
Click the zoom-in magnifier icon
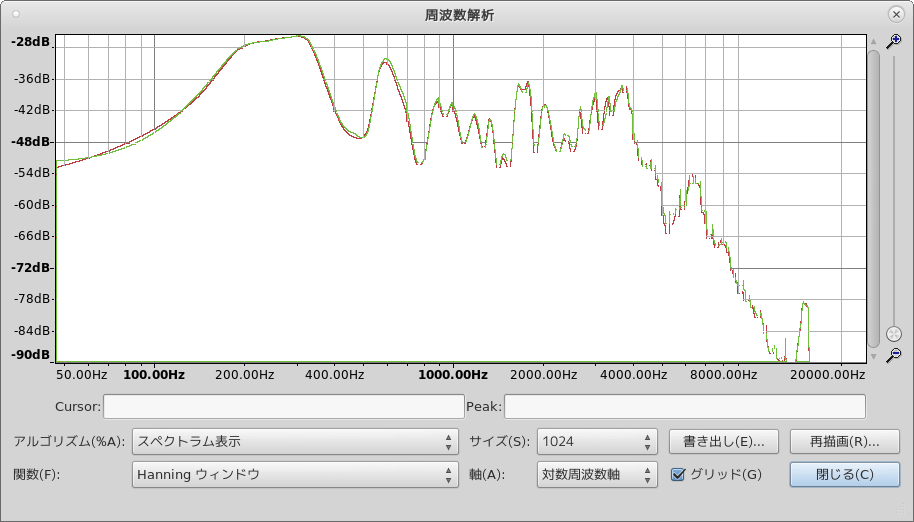[894, 41]
